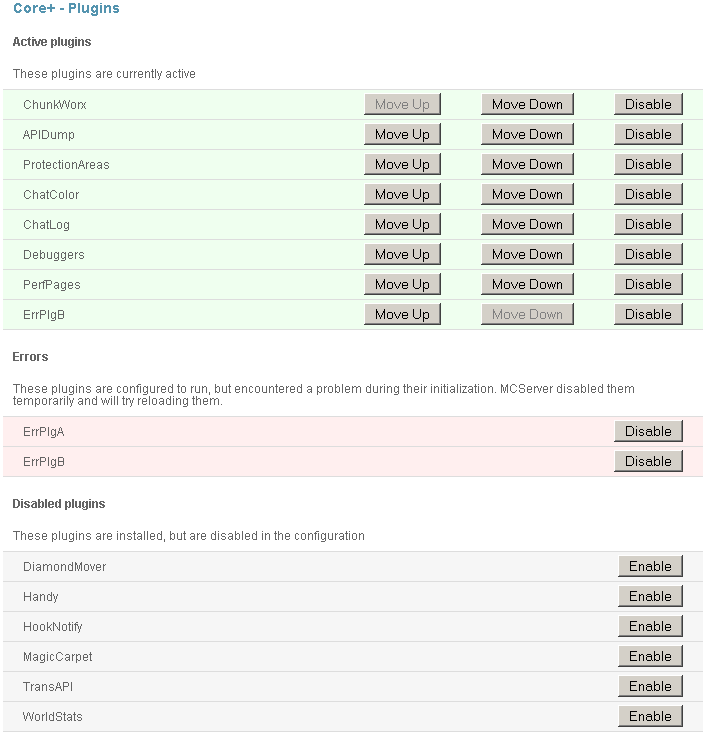Viewport: 704px width, 739px height.
Task: Disable the Debuggers plugin
Action: [648, 254]
